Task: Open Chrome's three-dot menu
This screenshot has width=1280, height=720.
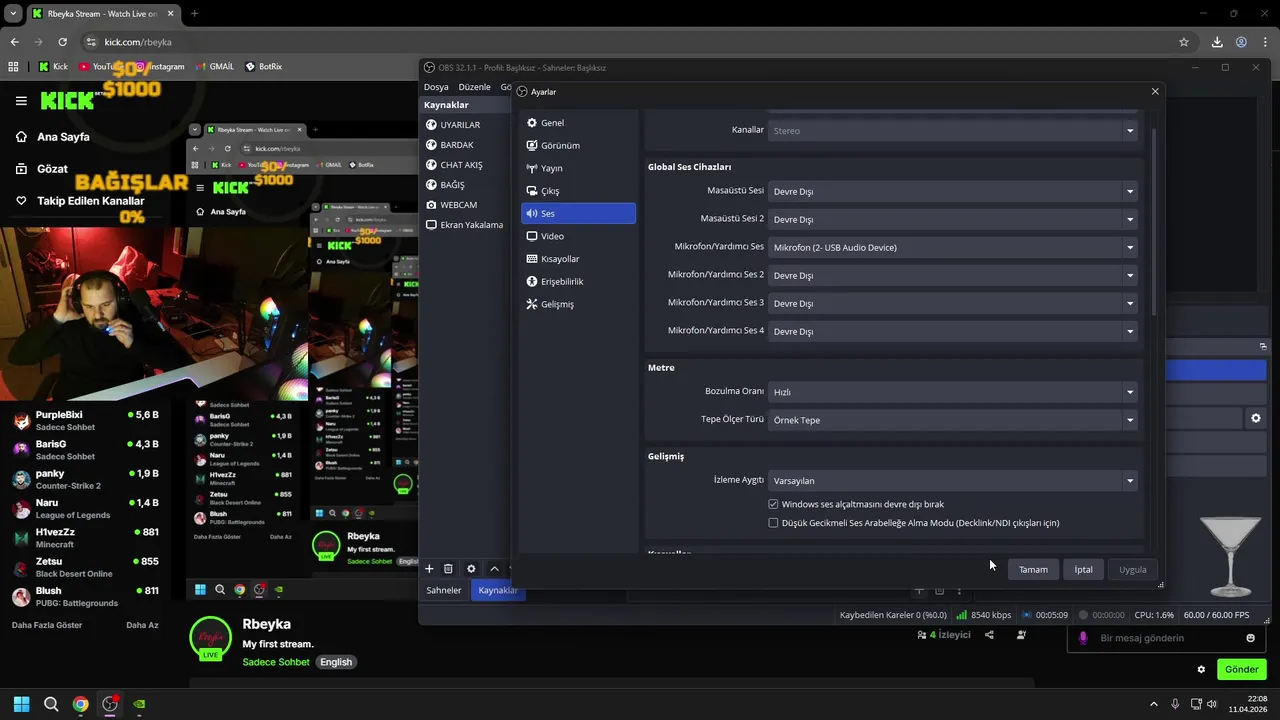Action: coord(1264,42)
